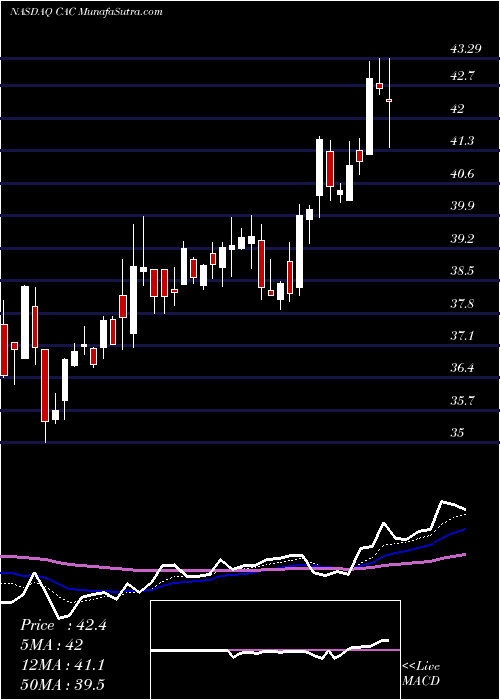Click the 39.2 price axis label
Viewport: 500px width, 700px height.
(x=462, y=238)
